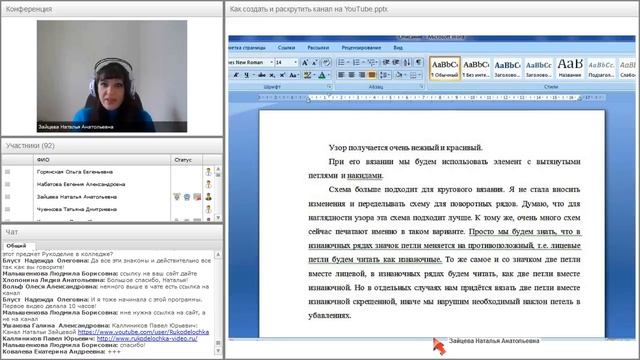The width and height of the screenshot is (640, 360).
Task: Align text left
Action: pyautogui.click(x=341, y=75)
